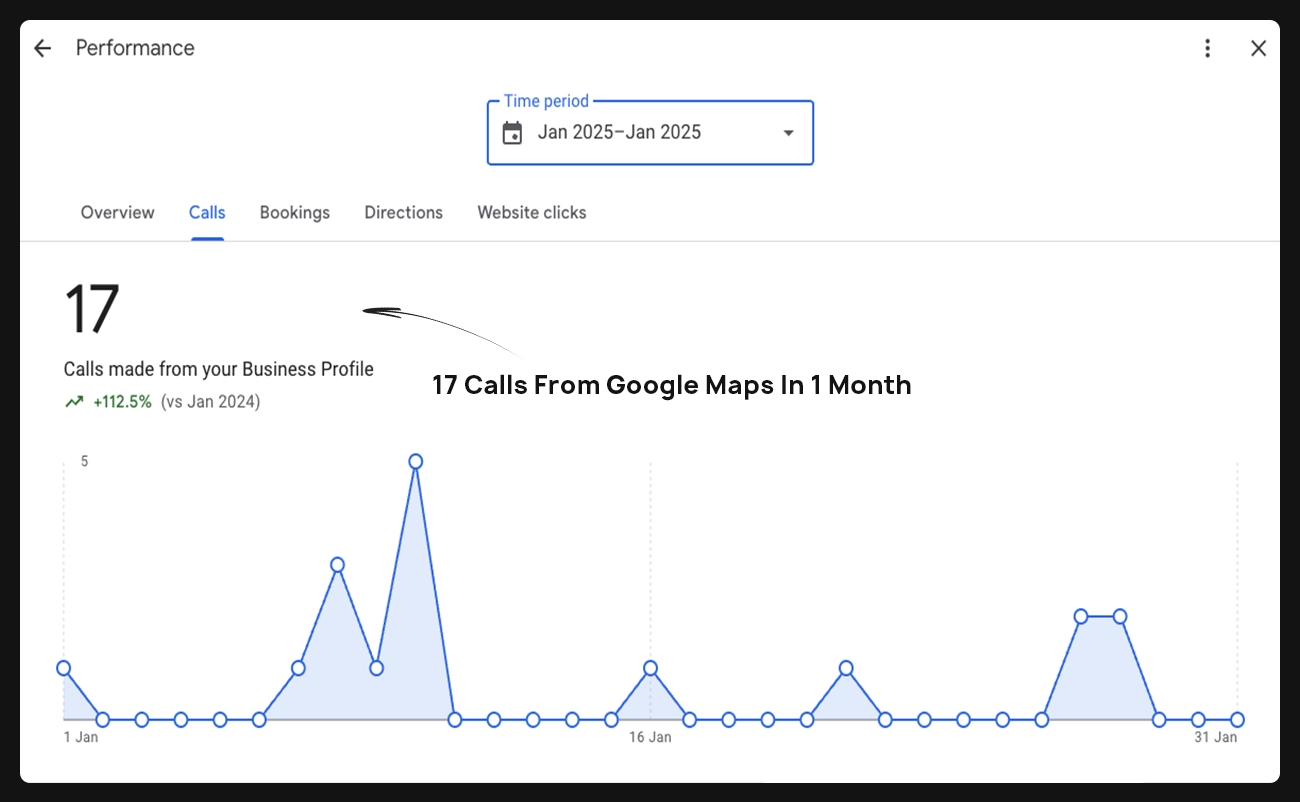Click the +112.5% change percentage

(122, 402)
